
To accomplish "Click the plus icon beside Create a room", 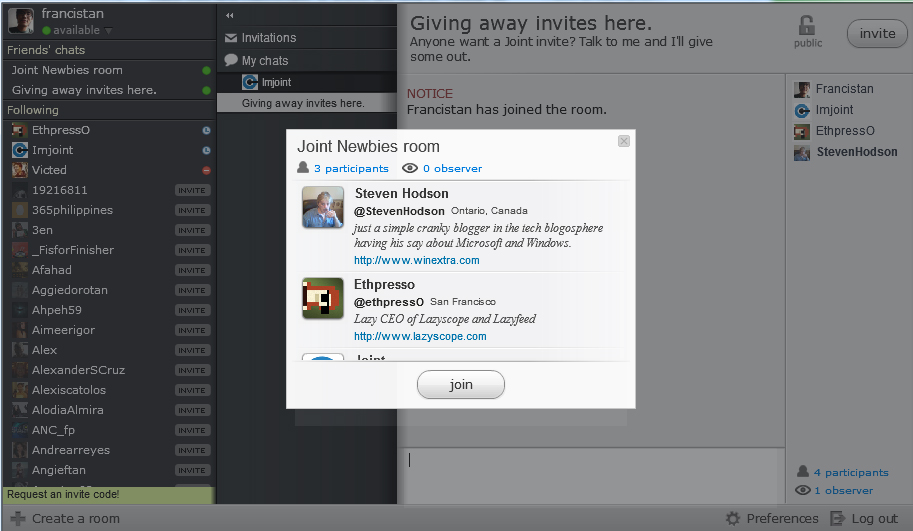I will point(18,518).
